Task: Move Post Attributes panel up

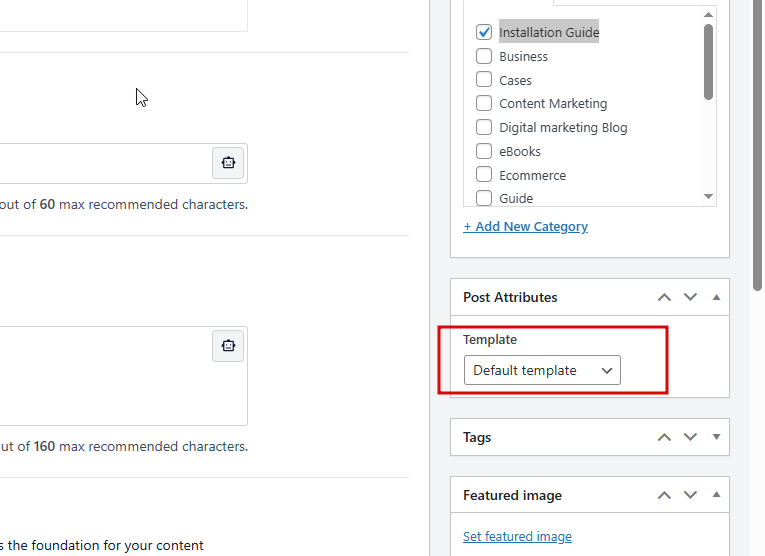Action: [664, 297]
